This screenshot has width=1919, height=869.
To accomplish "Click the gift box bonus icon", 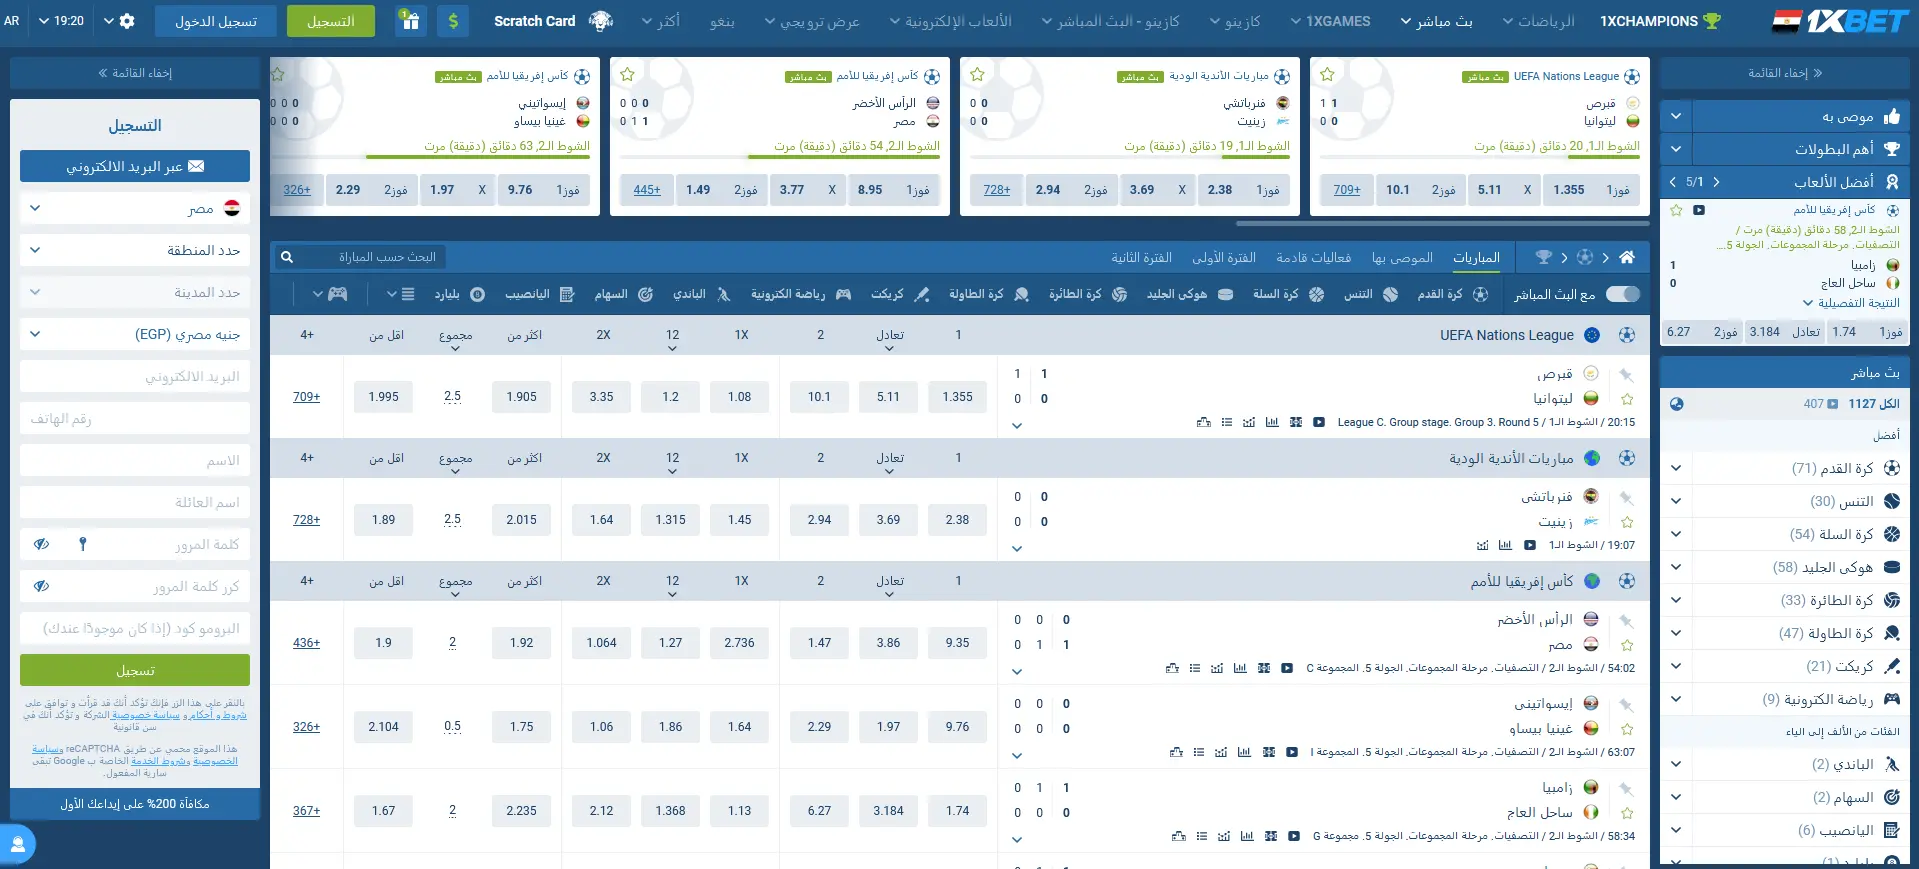I will [410, 21].
